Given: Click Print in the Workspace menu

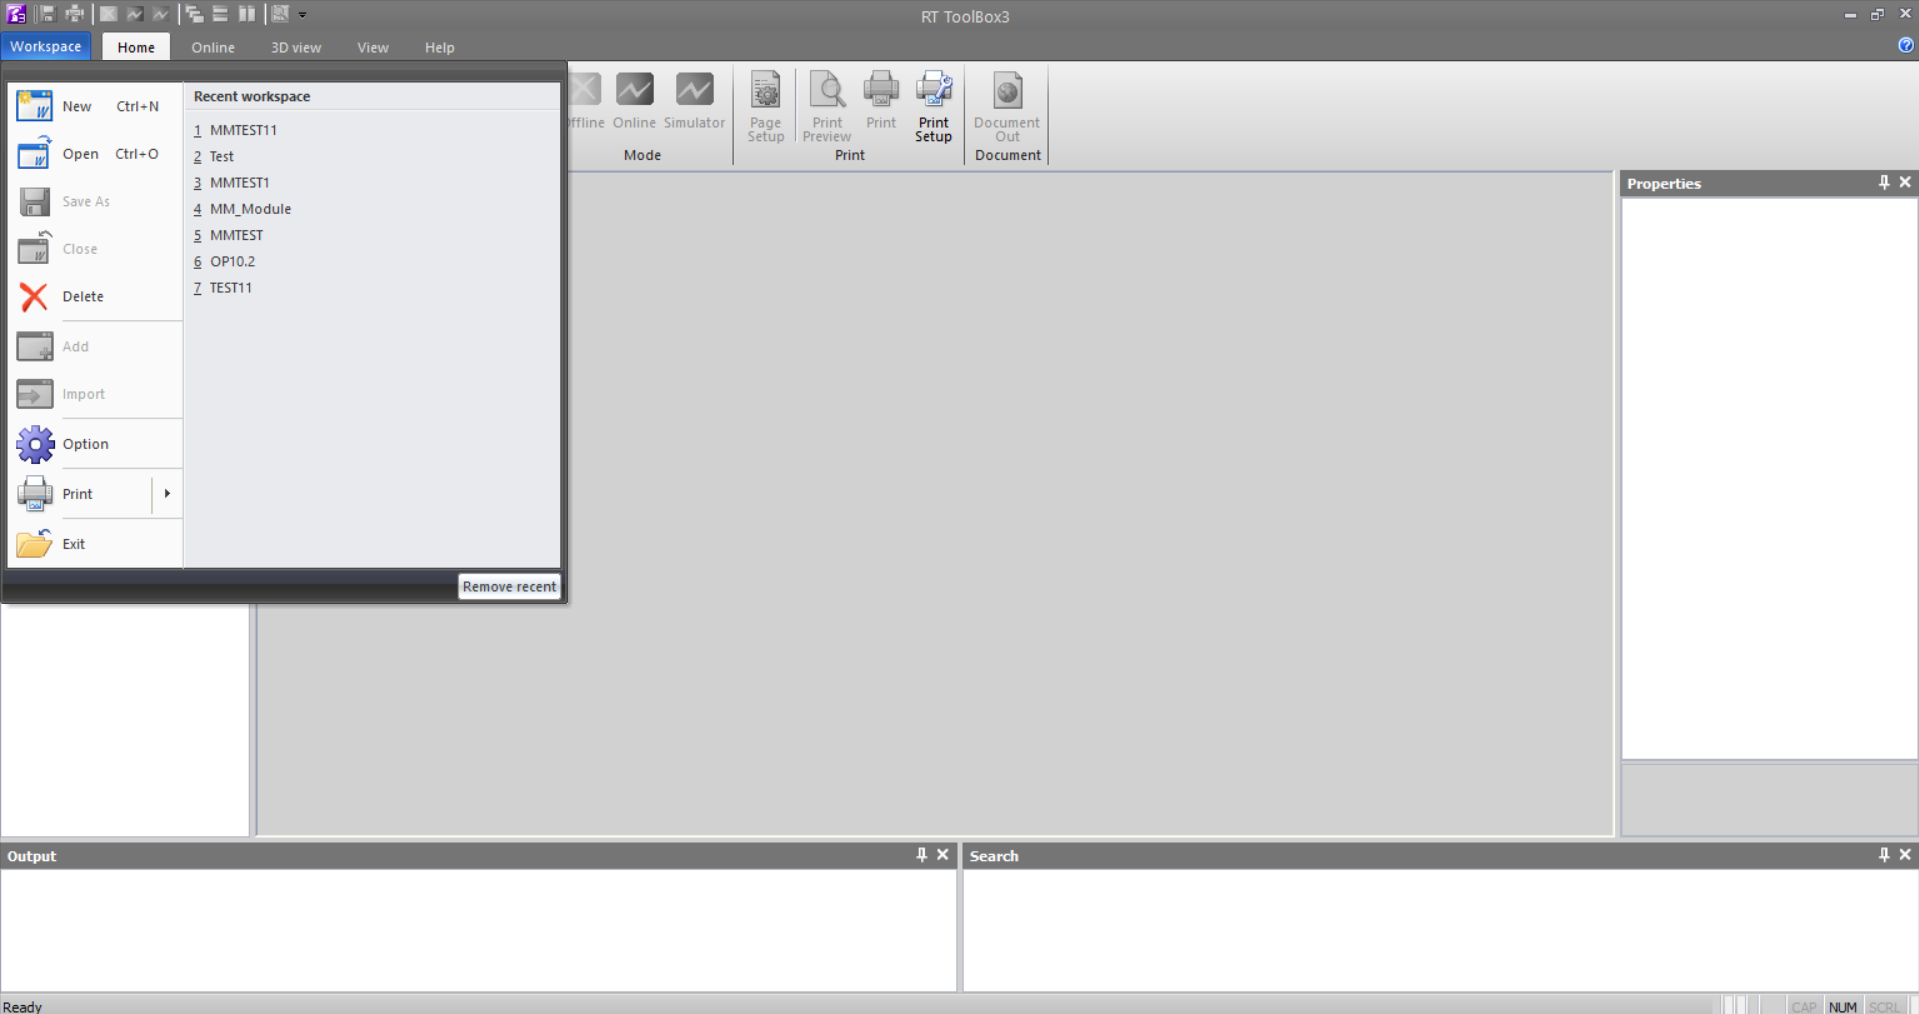Looking at the screenshot, I should (80, 494).
